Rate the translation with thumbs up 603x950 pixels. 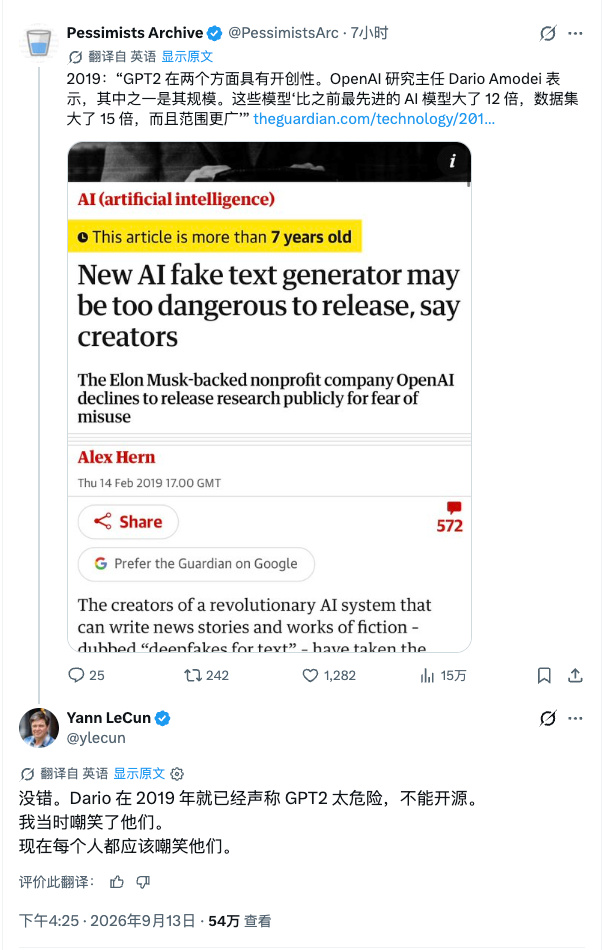pos(117,882)
